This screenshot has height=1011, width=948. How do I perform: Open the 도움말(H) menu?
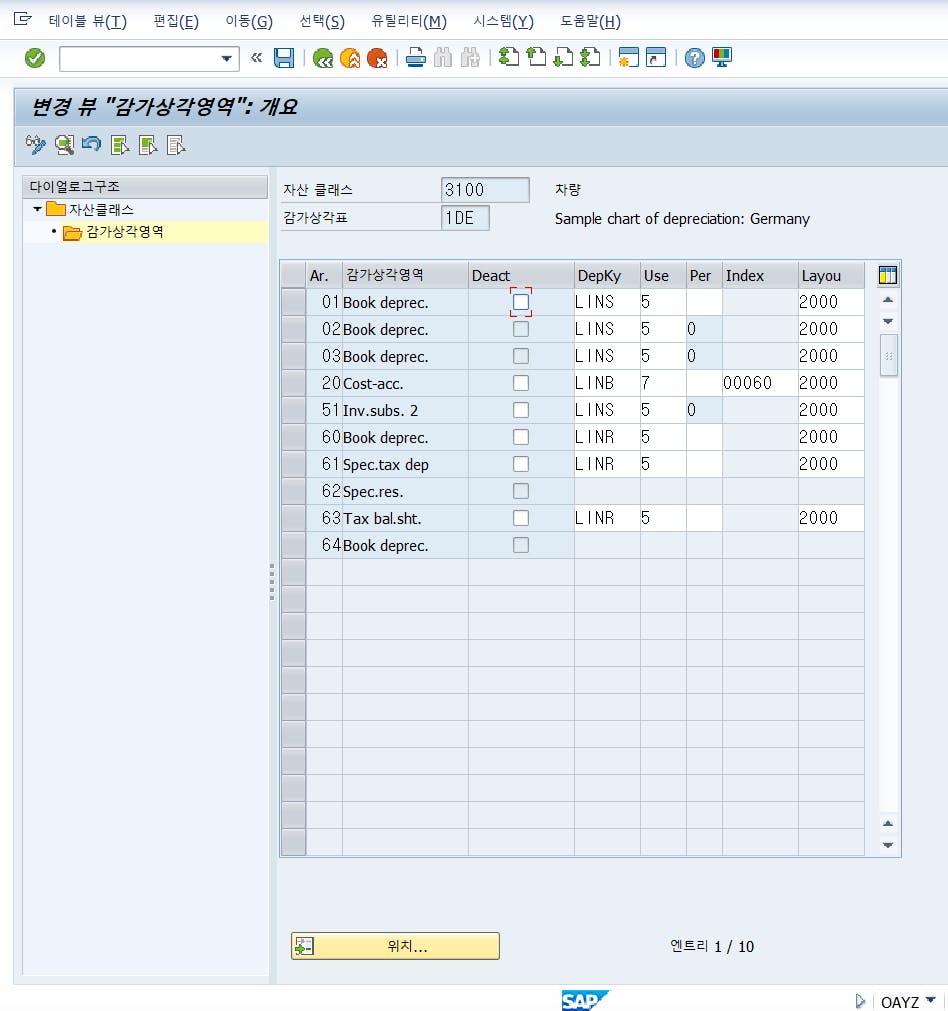(x=590, y=21)
